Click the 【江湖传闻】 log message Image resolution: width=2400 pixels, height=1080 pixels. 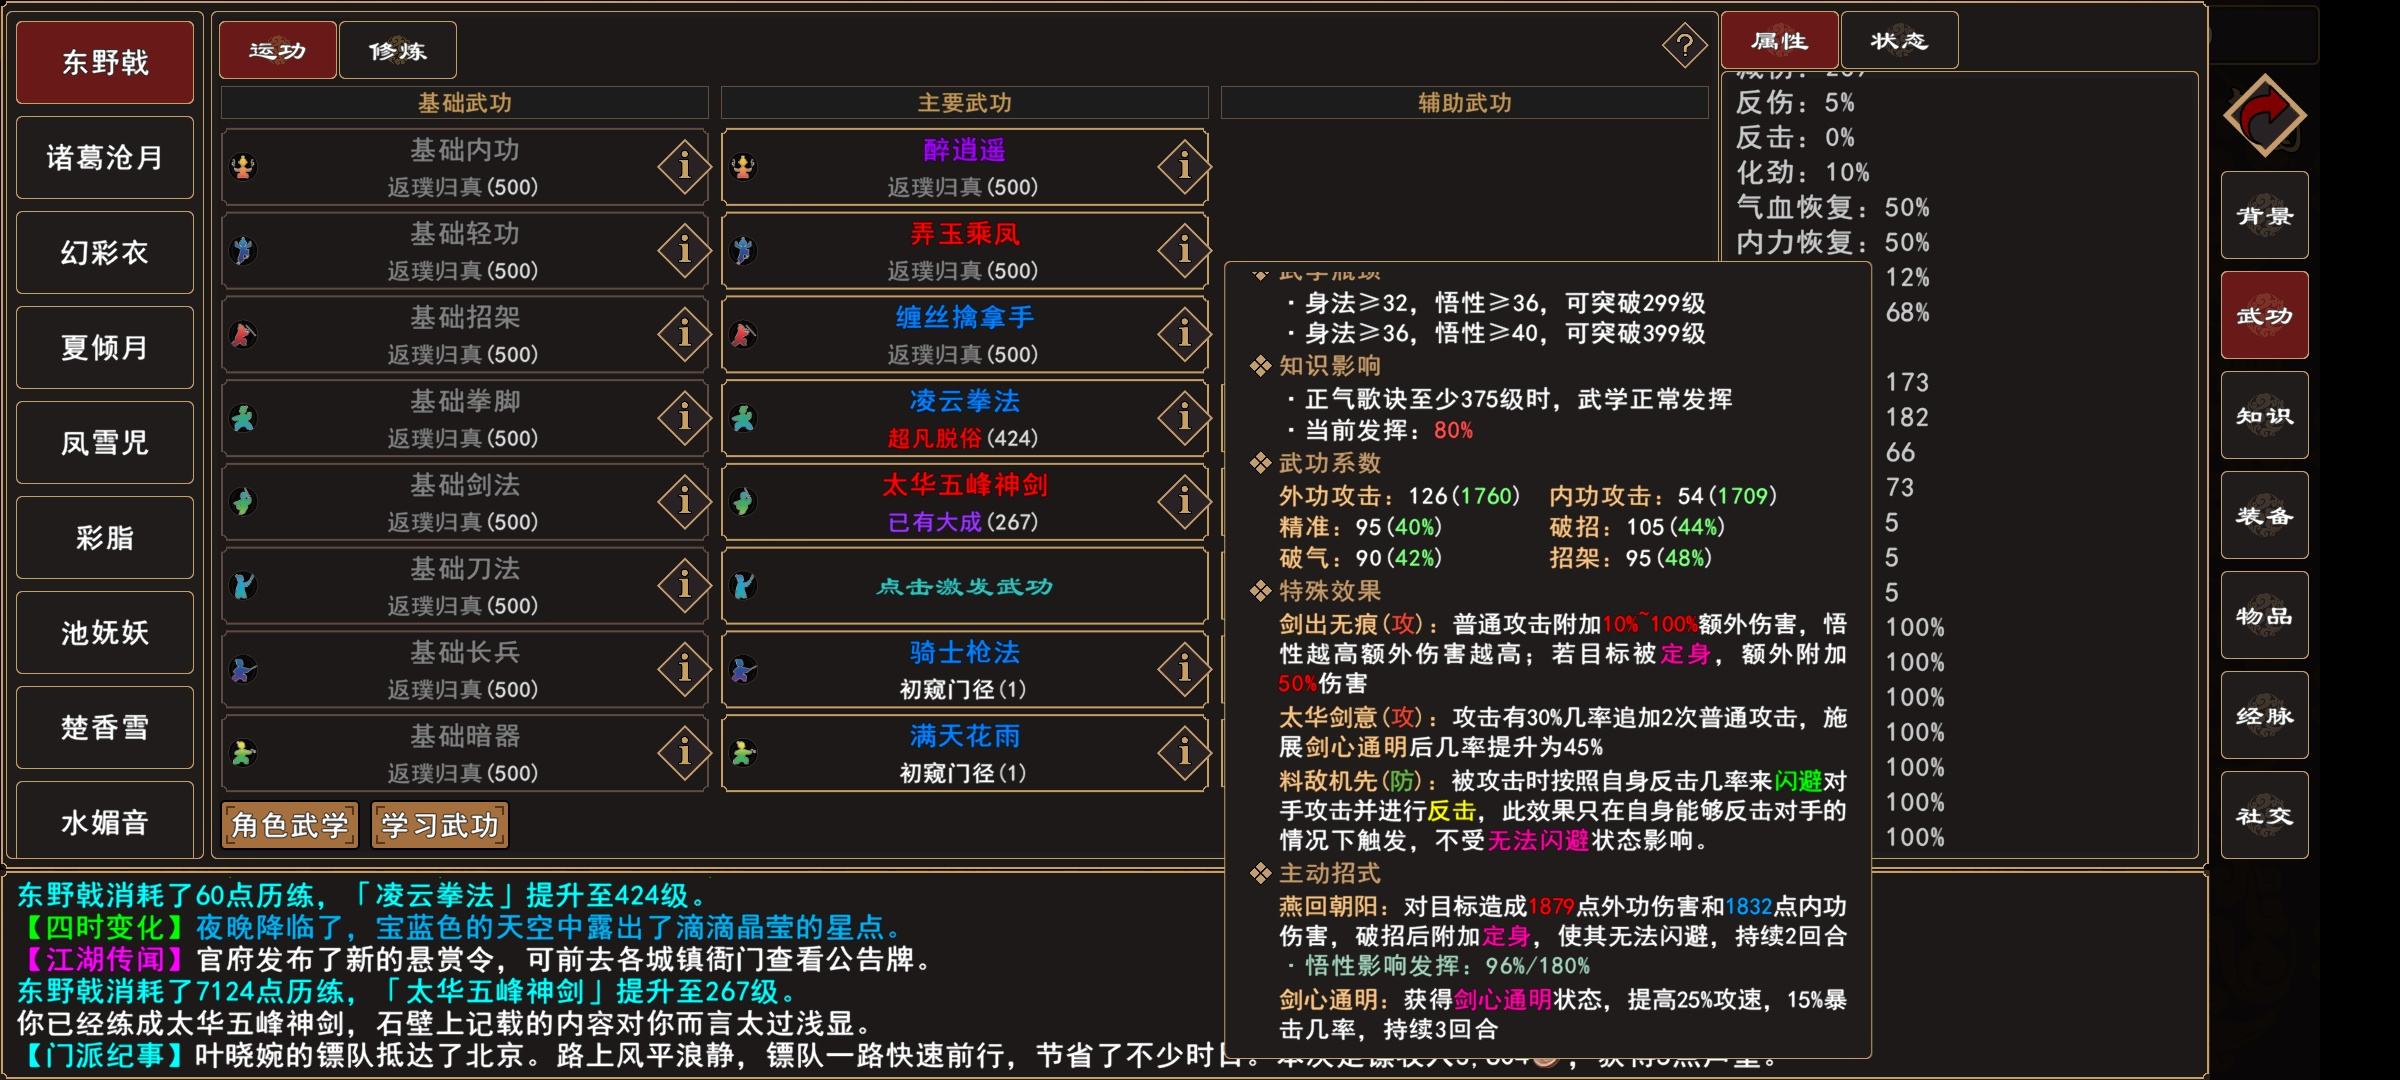(x=476, y=960)
